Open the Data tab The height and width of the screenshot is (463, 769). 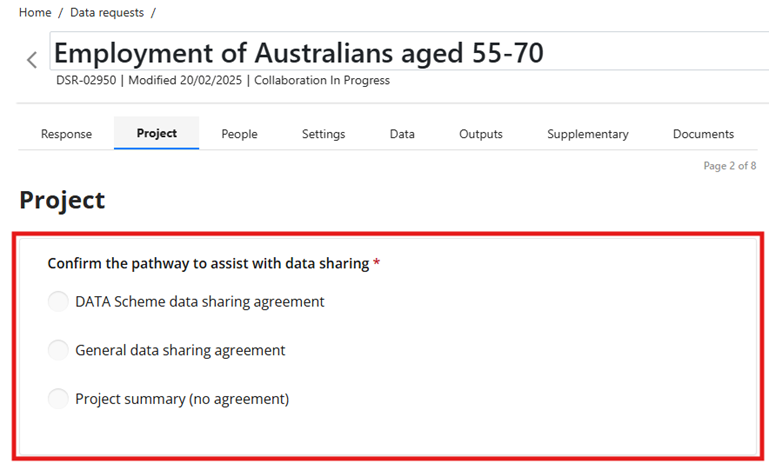click(402, 134)
